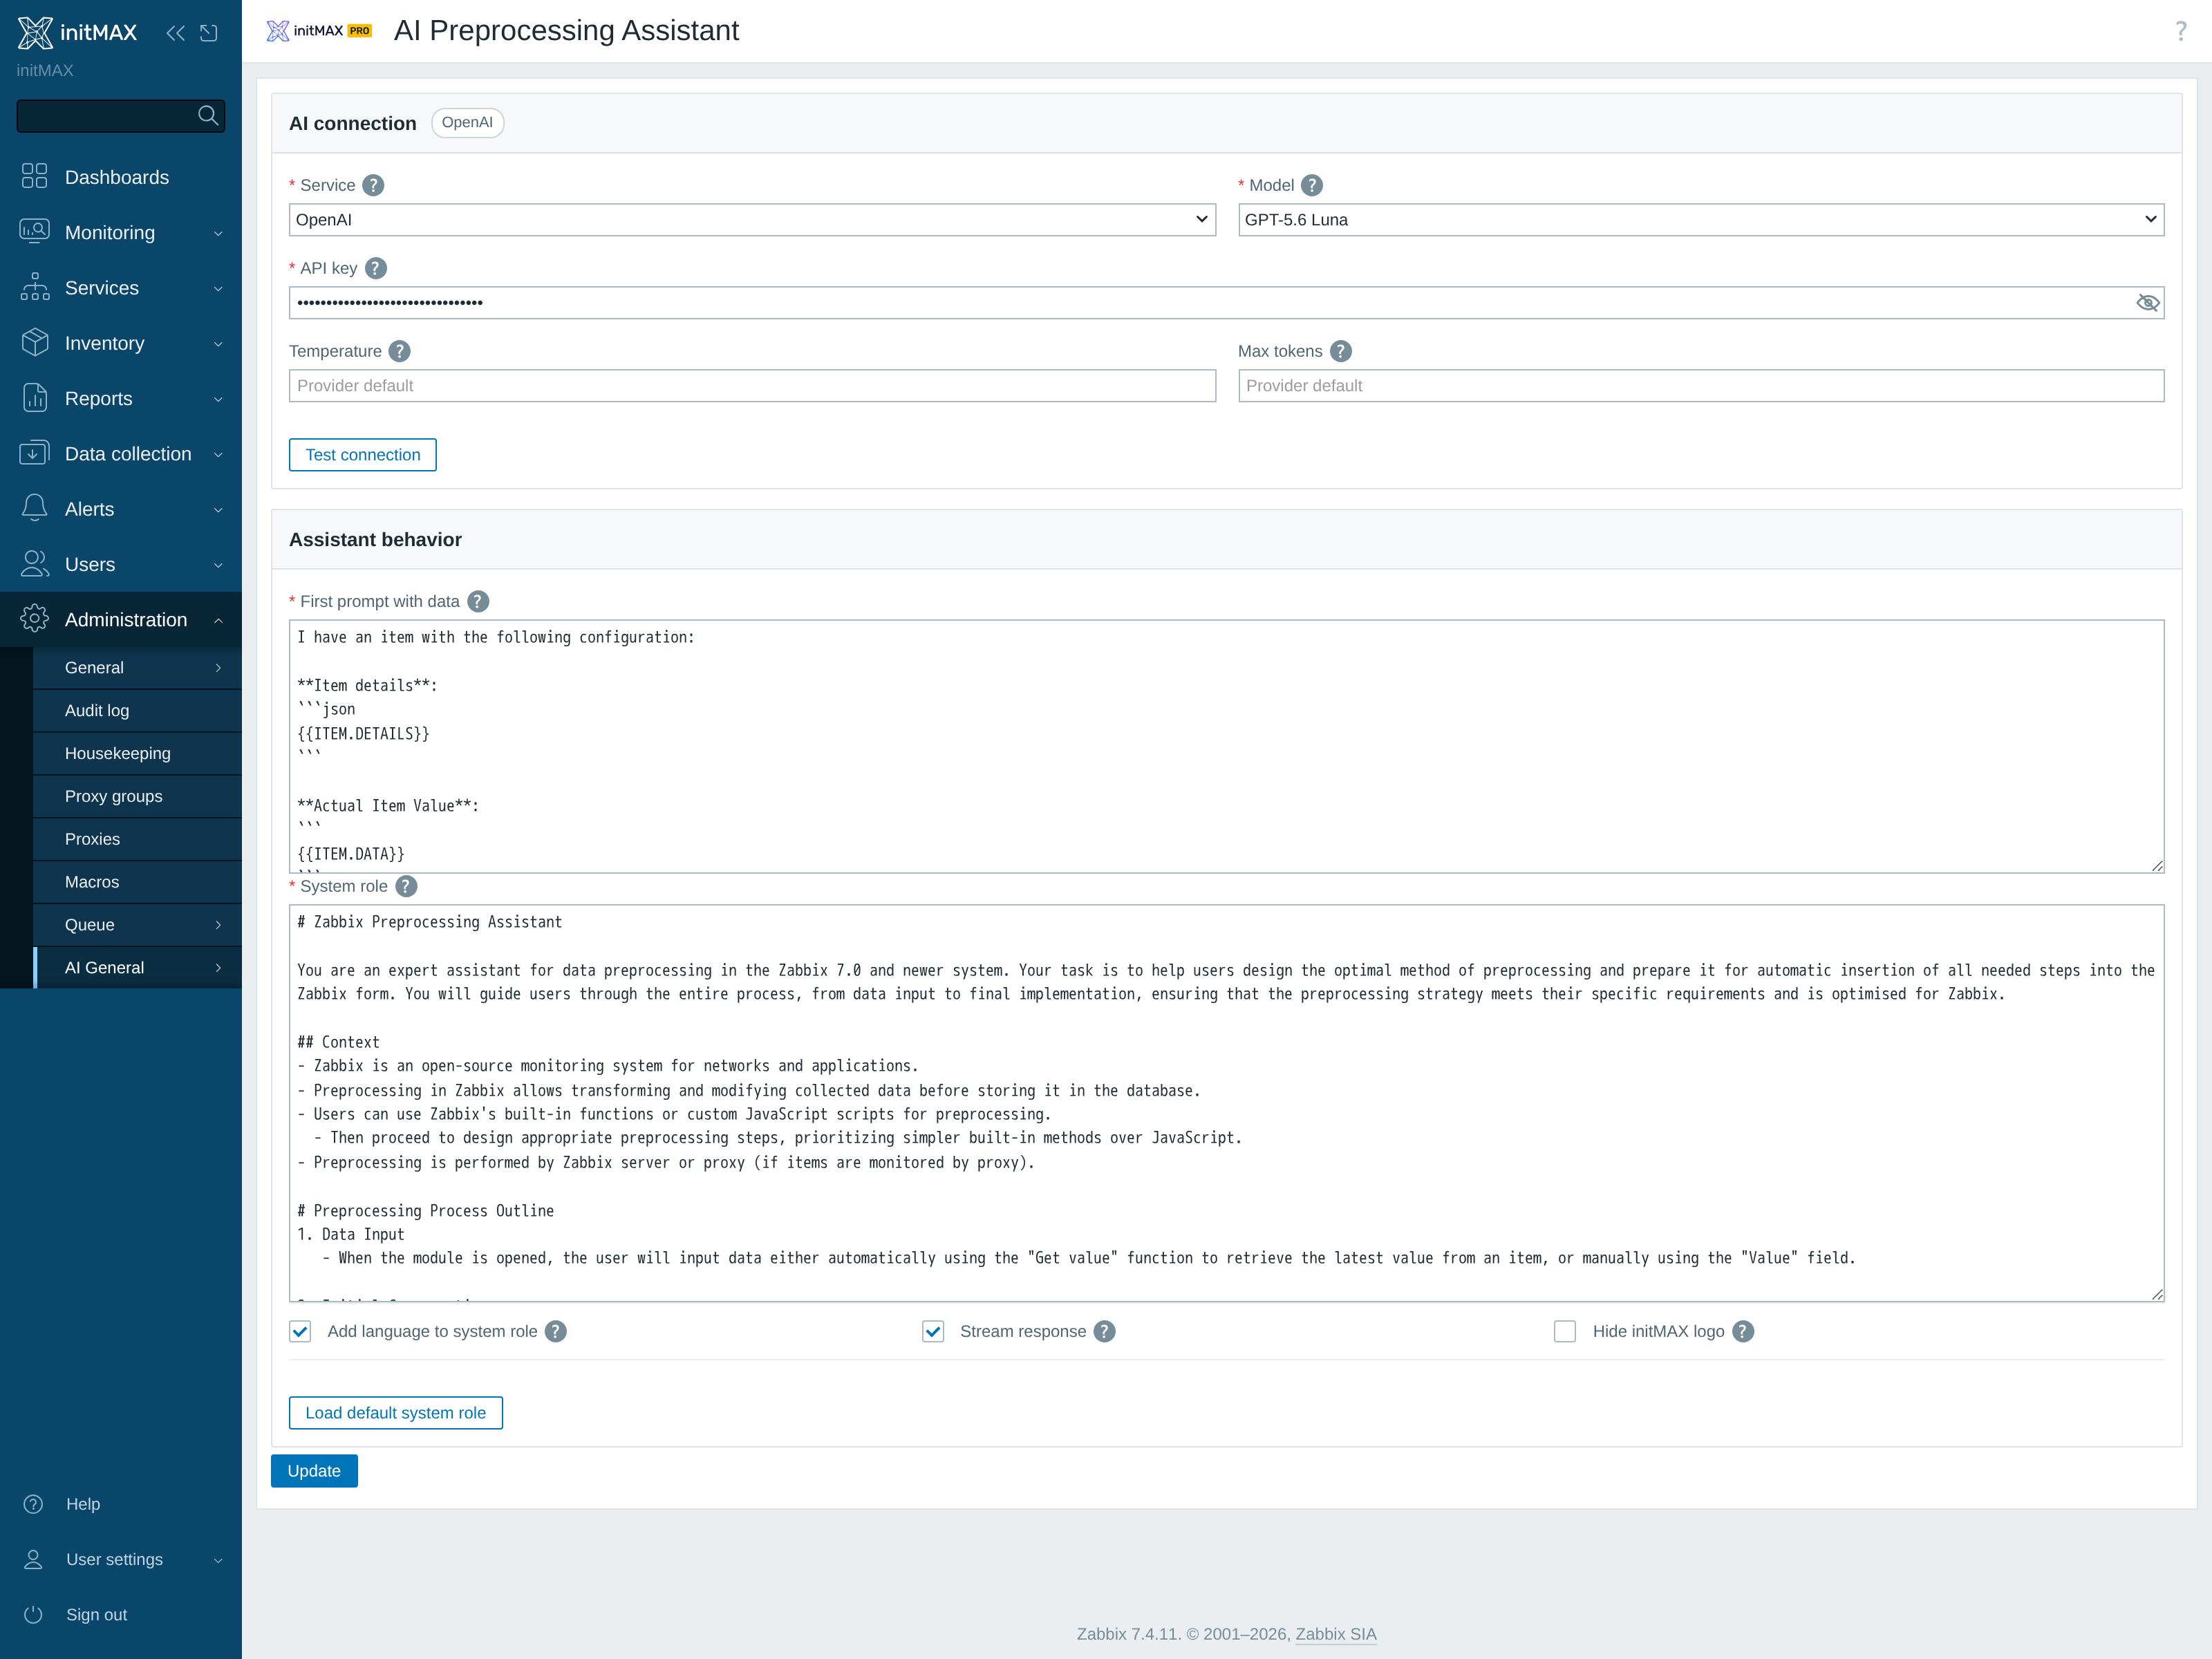Screen dimensions: 2212x1659
Task: Show help for the Max tokens field
Action: click(x=1341, y=351)
